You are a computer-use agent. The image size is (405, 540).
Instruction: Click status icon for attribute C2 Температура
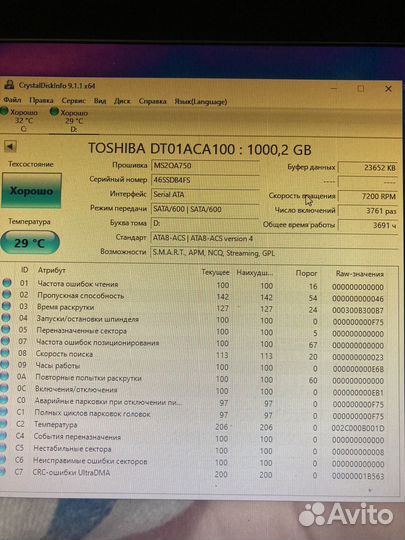(x=3, y=424)
